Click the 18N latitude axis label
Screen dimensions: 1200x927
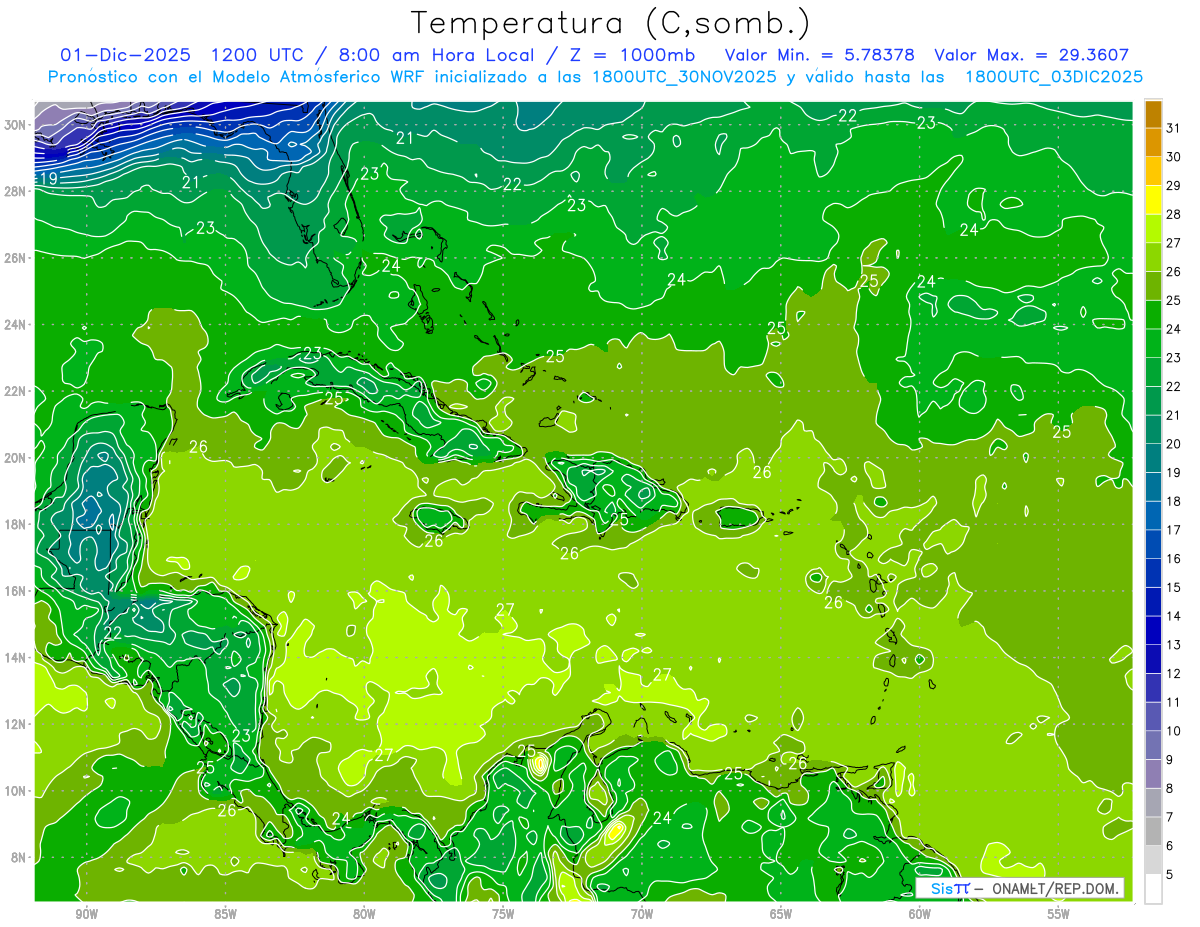pos(15,524)
